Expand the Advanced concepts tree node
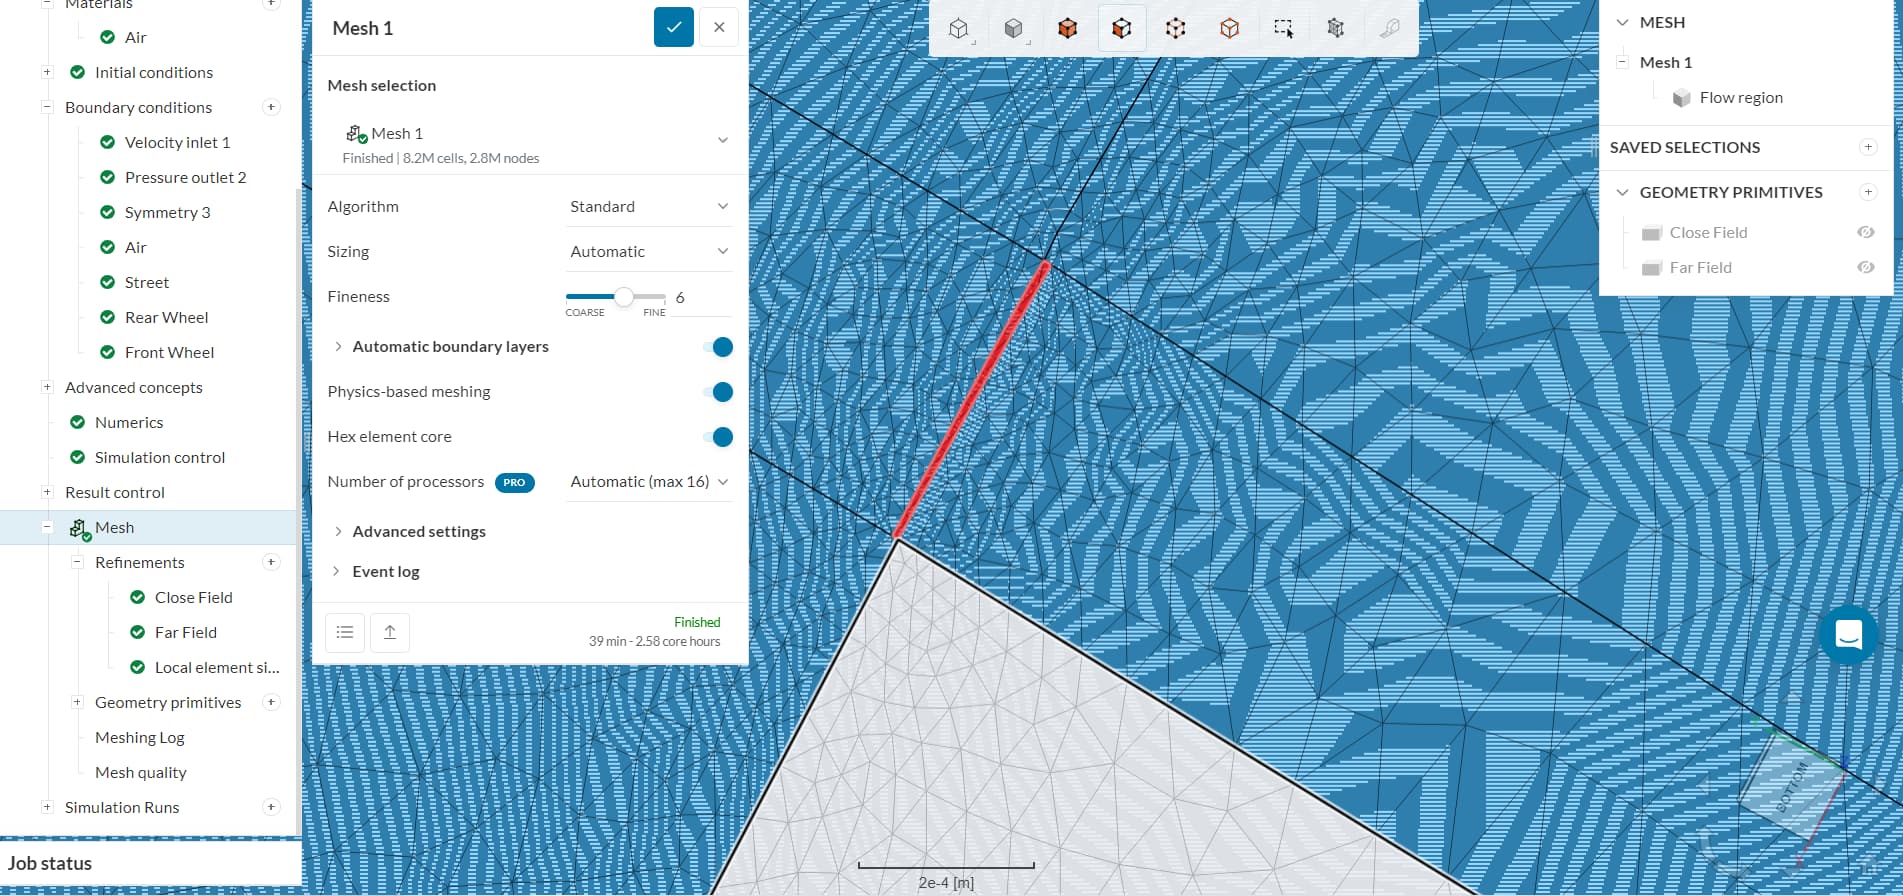Screen dimensions: 1903x896 [47, 387]
